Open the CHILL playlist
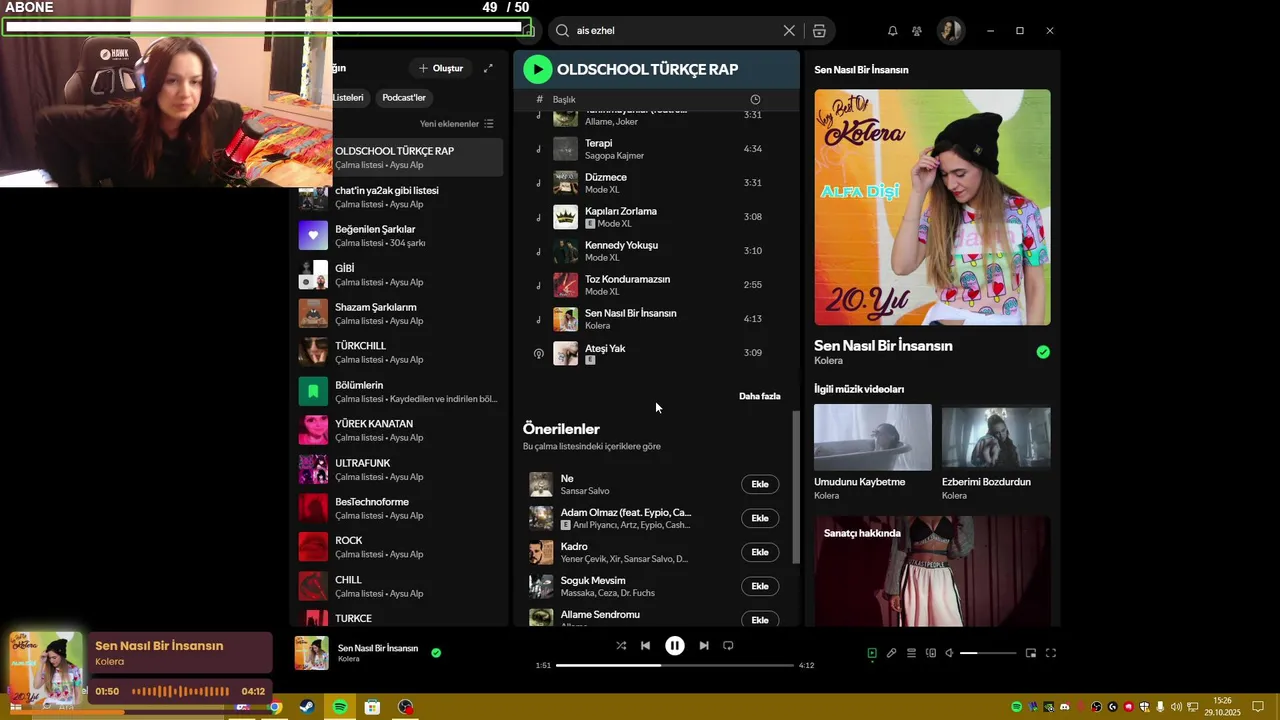The width and height of the screenshot is (1280, 720). pos(399,586)
